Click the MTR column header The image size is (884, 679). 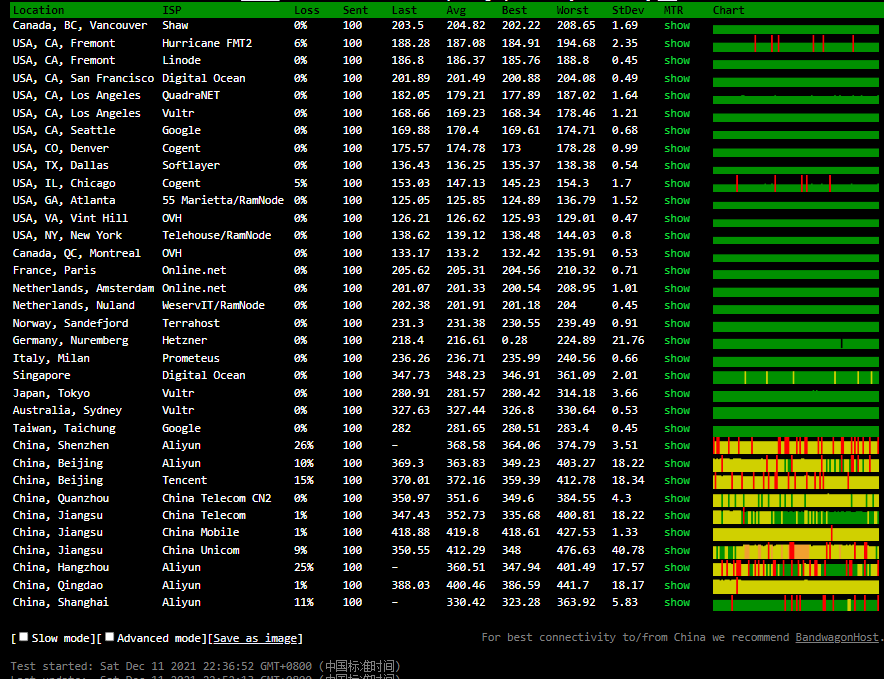pos(674,10)
